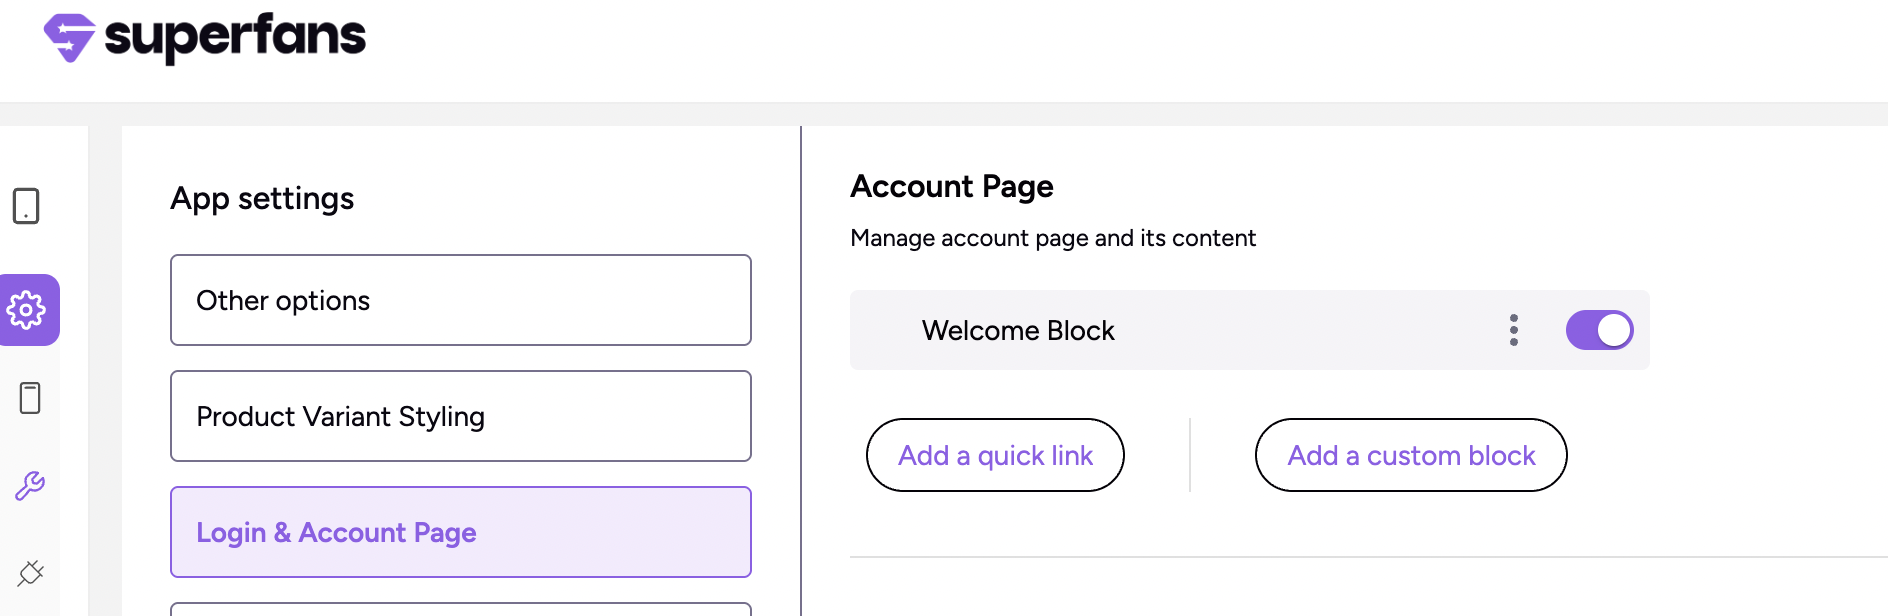The image size is (1888, 616).
Task: Click the purple wrench tools icon
Action: 30,486
